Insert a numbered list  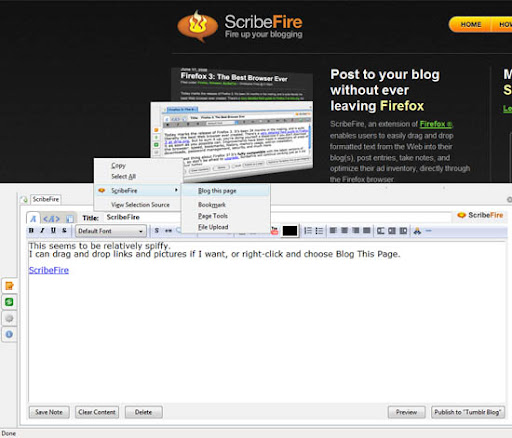coord(308,231)
